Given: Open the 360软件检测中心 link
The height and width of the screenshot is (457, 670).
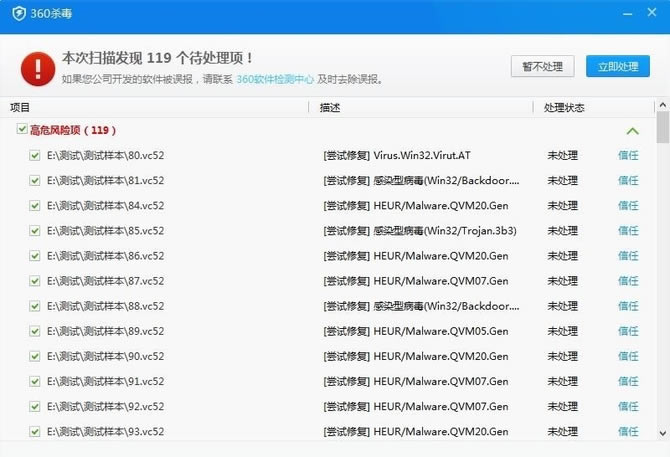Looking at the screenshot, I should 275,79.
